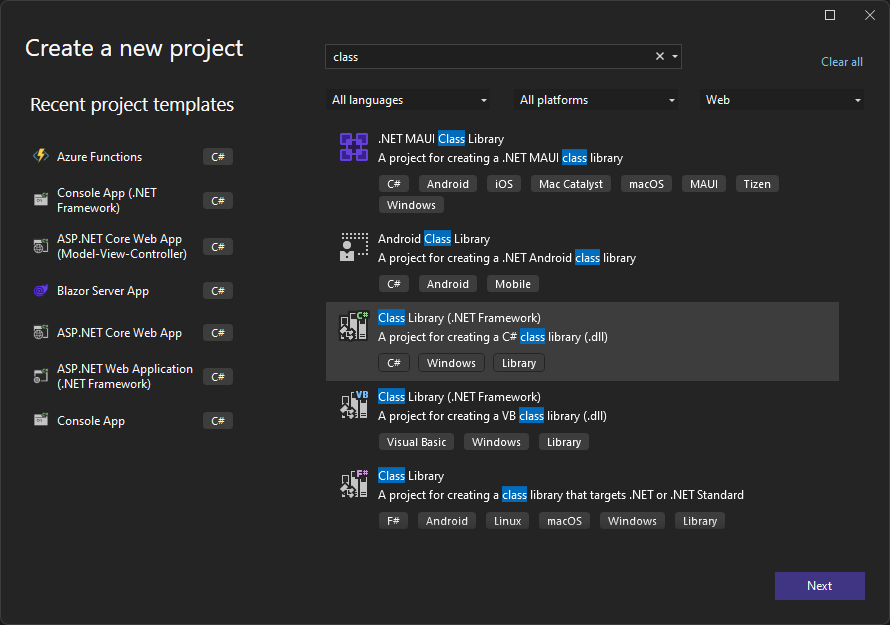Image resolution: width=890 pixels, height=625 pixels.
Task: Click the C# tag next to Azure Functions
Action: (218, 157)
